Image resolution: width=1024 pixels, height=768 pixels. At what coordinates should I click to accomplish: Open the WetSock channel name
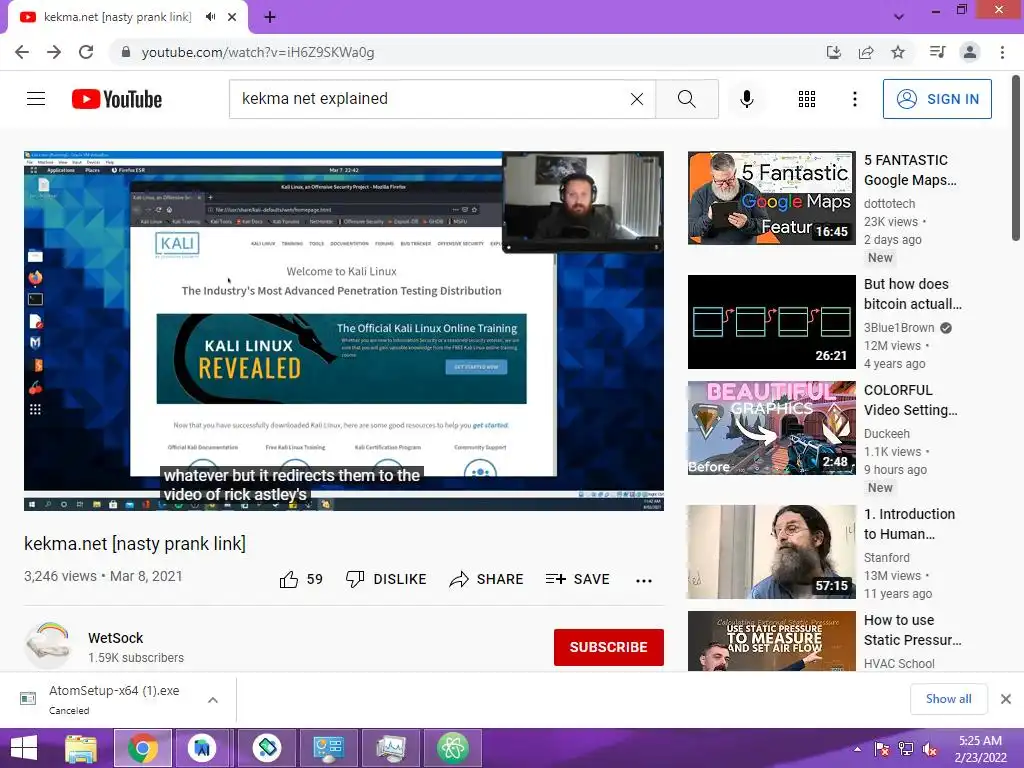click(116, 638)
